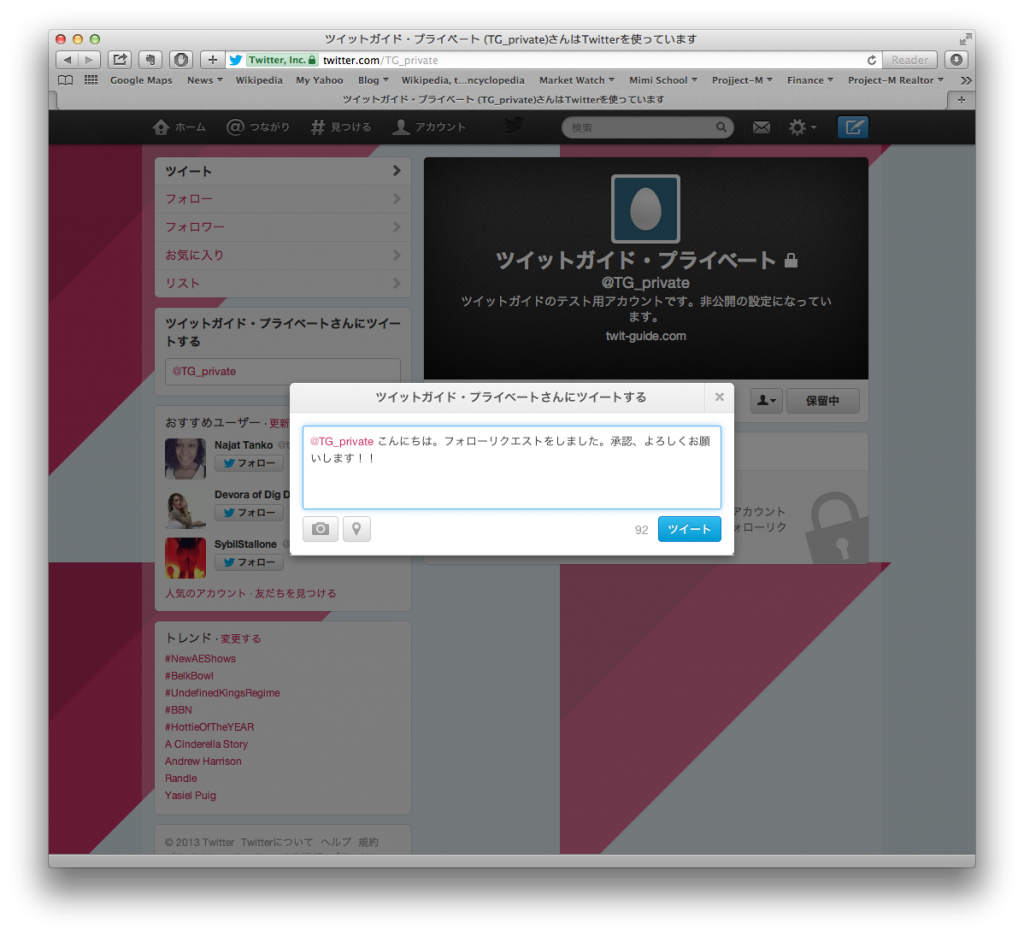This screenshot has width=1024, height=935.
Task: Open the downloads icon in the toolbar
Action: [x=956, y=60]
